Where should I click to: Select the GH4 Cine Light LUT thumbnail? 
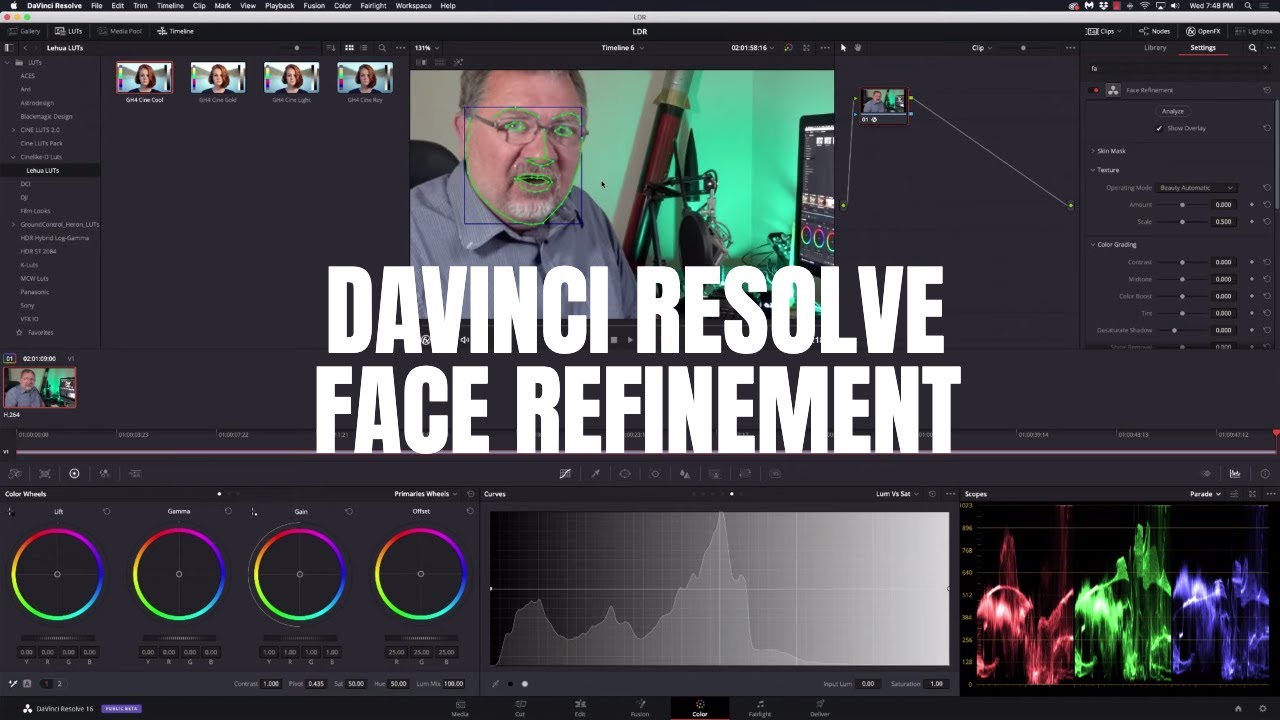(x=291, y=77)
